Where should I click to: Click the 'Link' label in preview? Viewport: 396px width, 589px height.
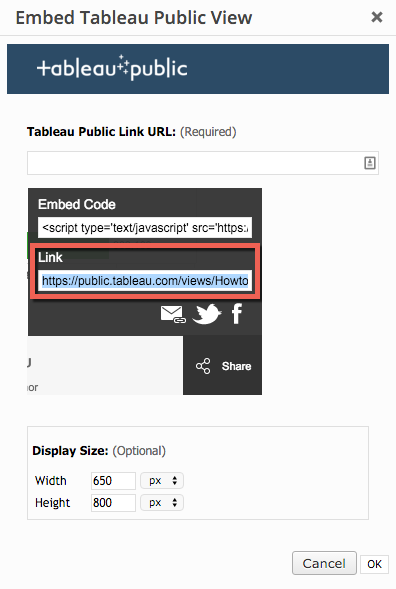coord(50,258)
